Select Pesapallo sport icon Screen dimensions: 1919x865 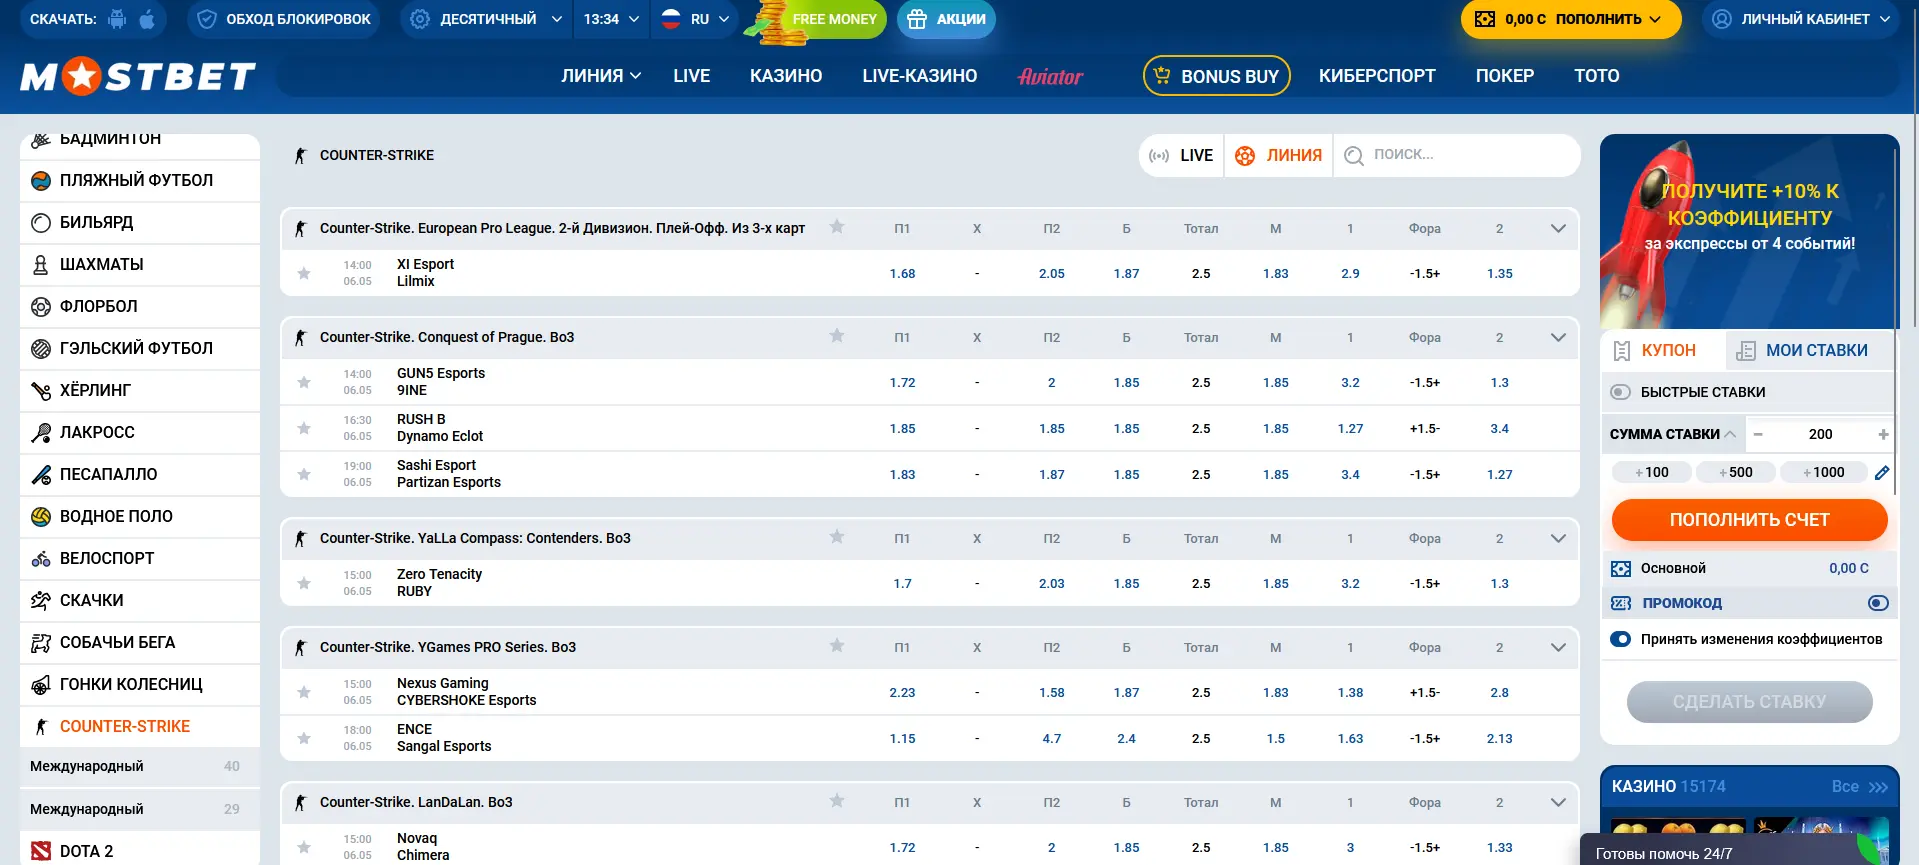click(x=41, y=475)
